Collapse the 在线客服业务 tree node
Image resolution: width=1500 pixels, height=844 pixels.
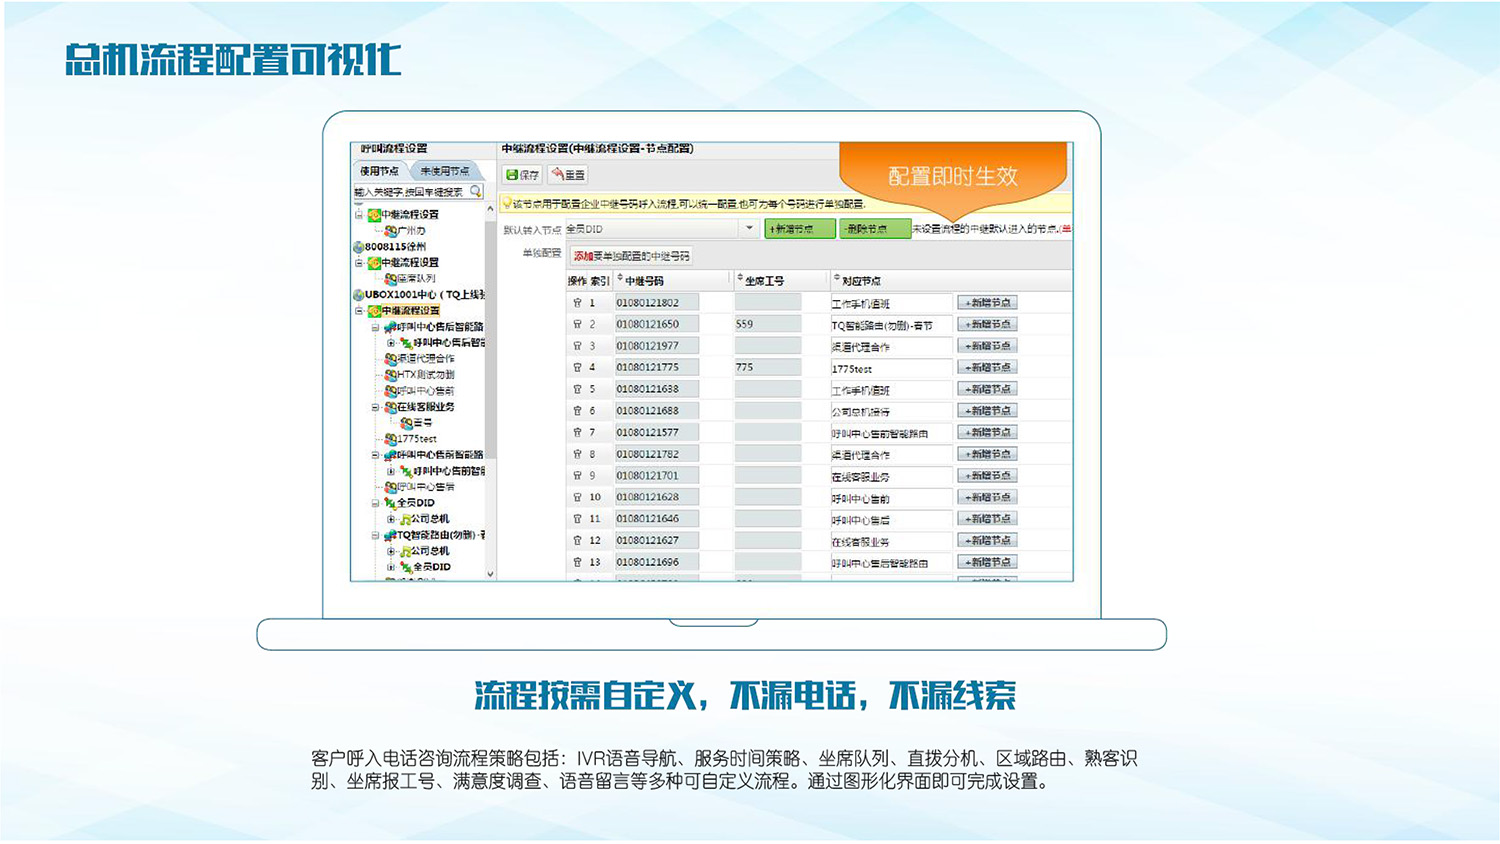[x=375, y=408]
